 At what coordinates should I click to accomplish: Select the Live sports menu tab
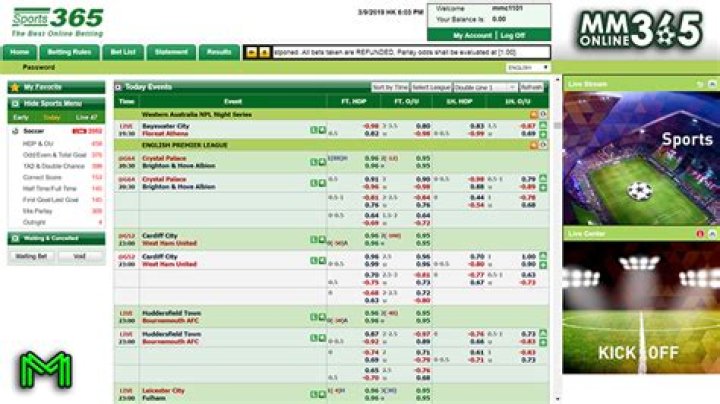click(x=86, y=118)
